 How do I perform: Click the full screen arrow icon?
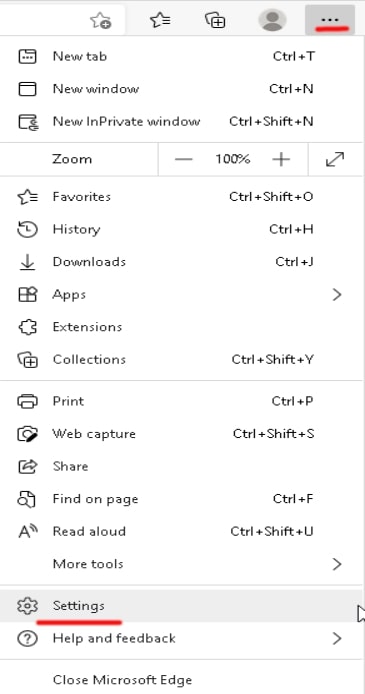coord(335,159)
